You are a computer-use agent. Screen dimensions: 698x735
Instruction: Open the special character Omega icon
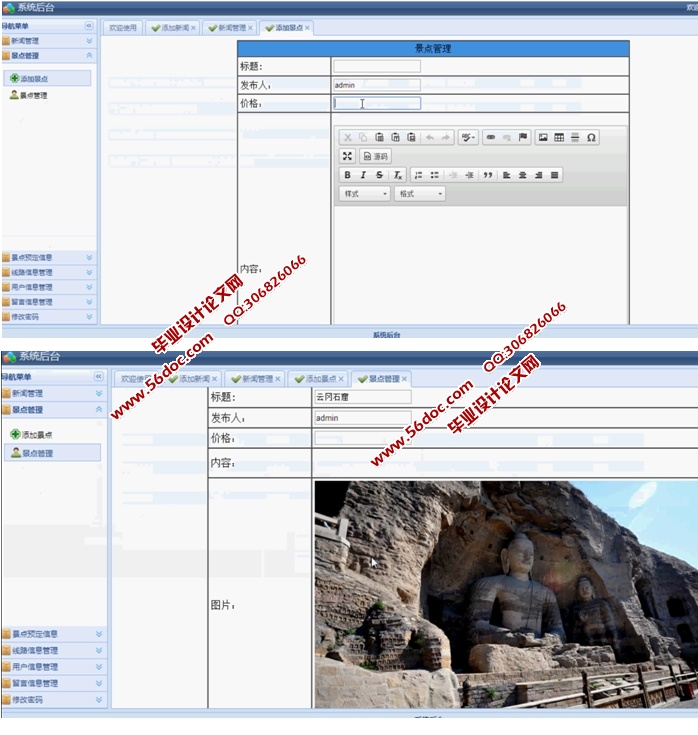coord(591,137)
